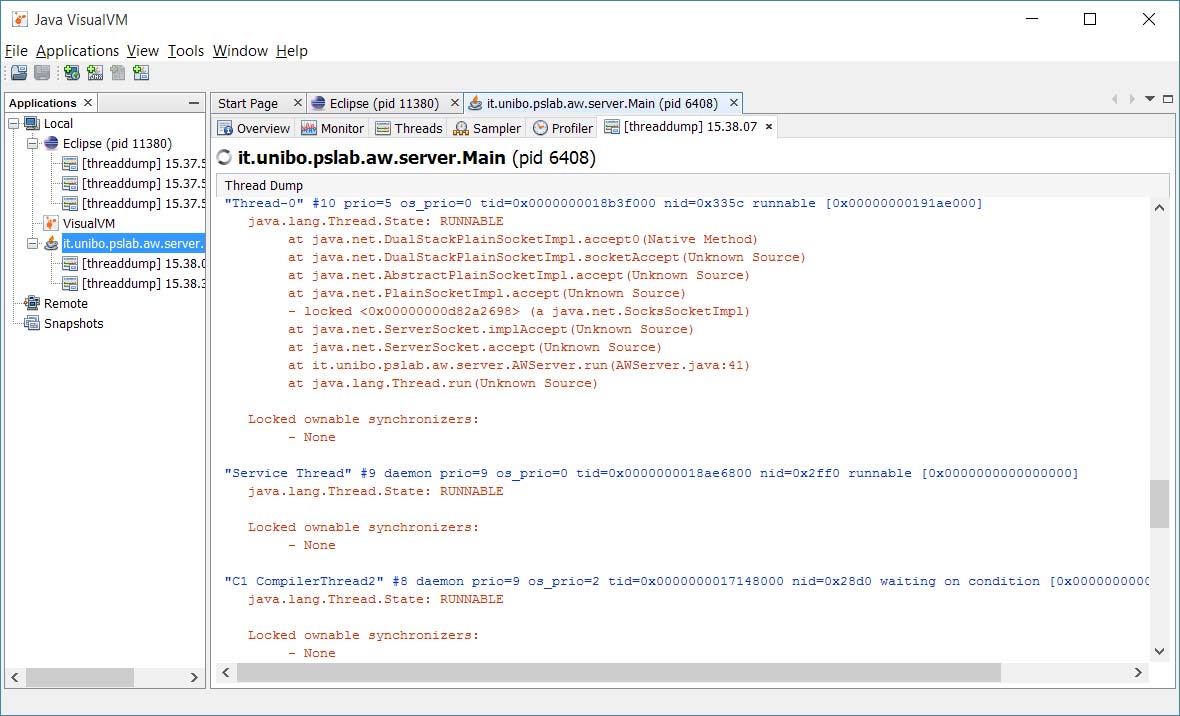Open the Tools menu

(x=186, y=50)
